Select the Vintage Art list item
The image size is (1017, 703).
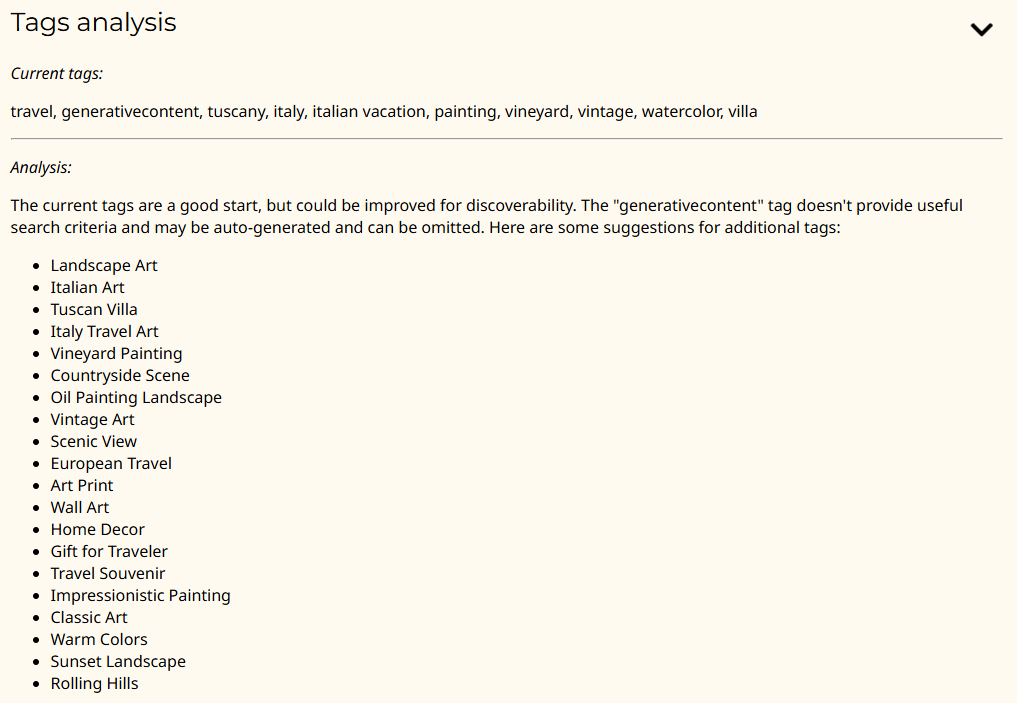click(93, 420)
